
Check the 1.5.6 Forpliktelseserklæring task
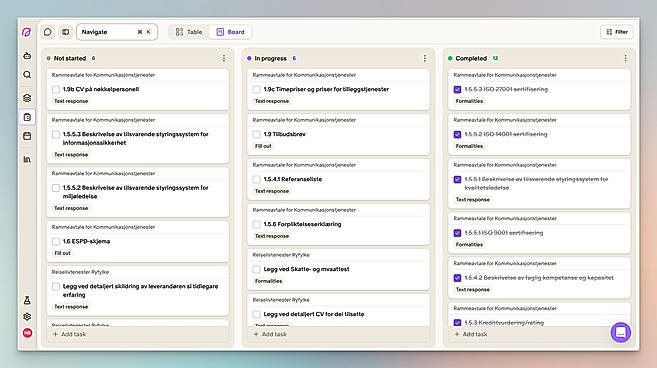(256, 224)
